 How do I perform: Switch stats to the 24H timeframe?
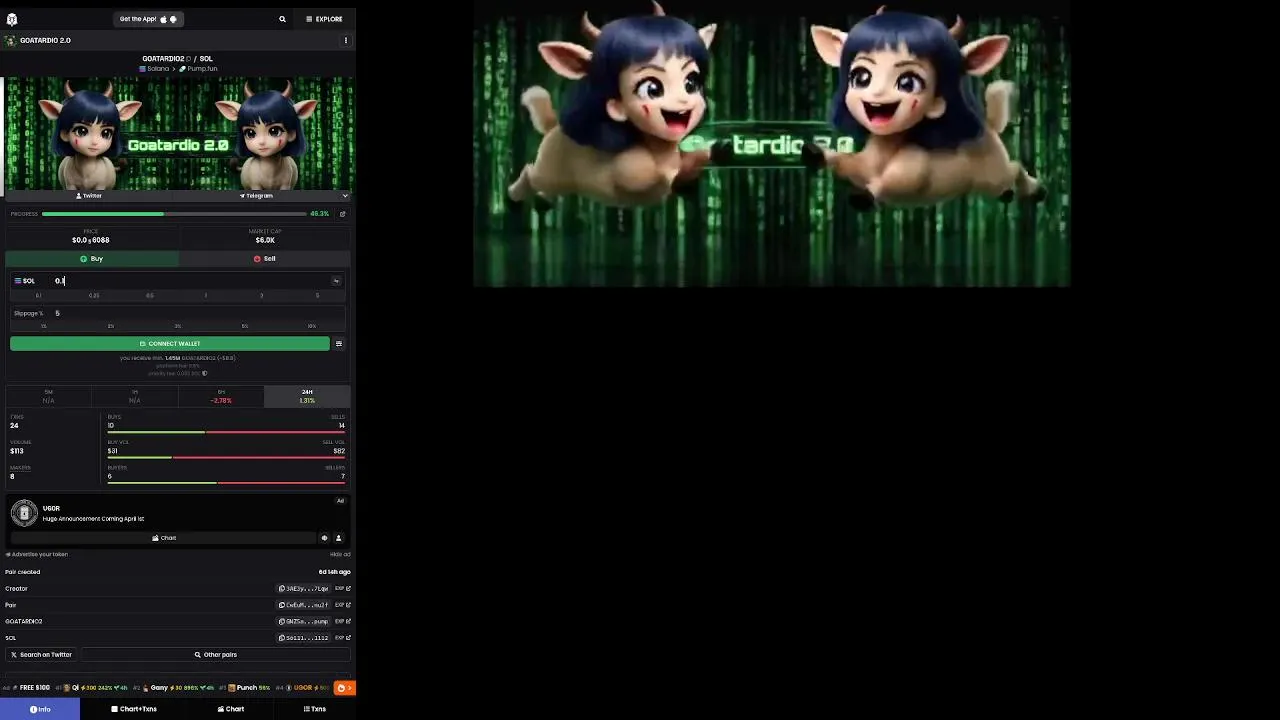pos(307,396)
